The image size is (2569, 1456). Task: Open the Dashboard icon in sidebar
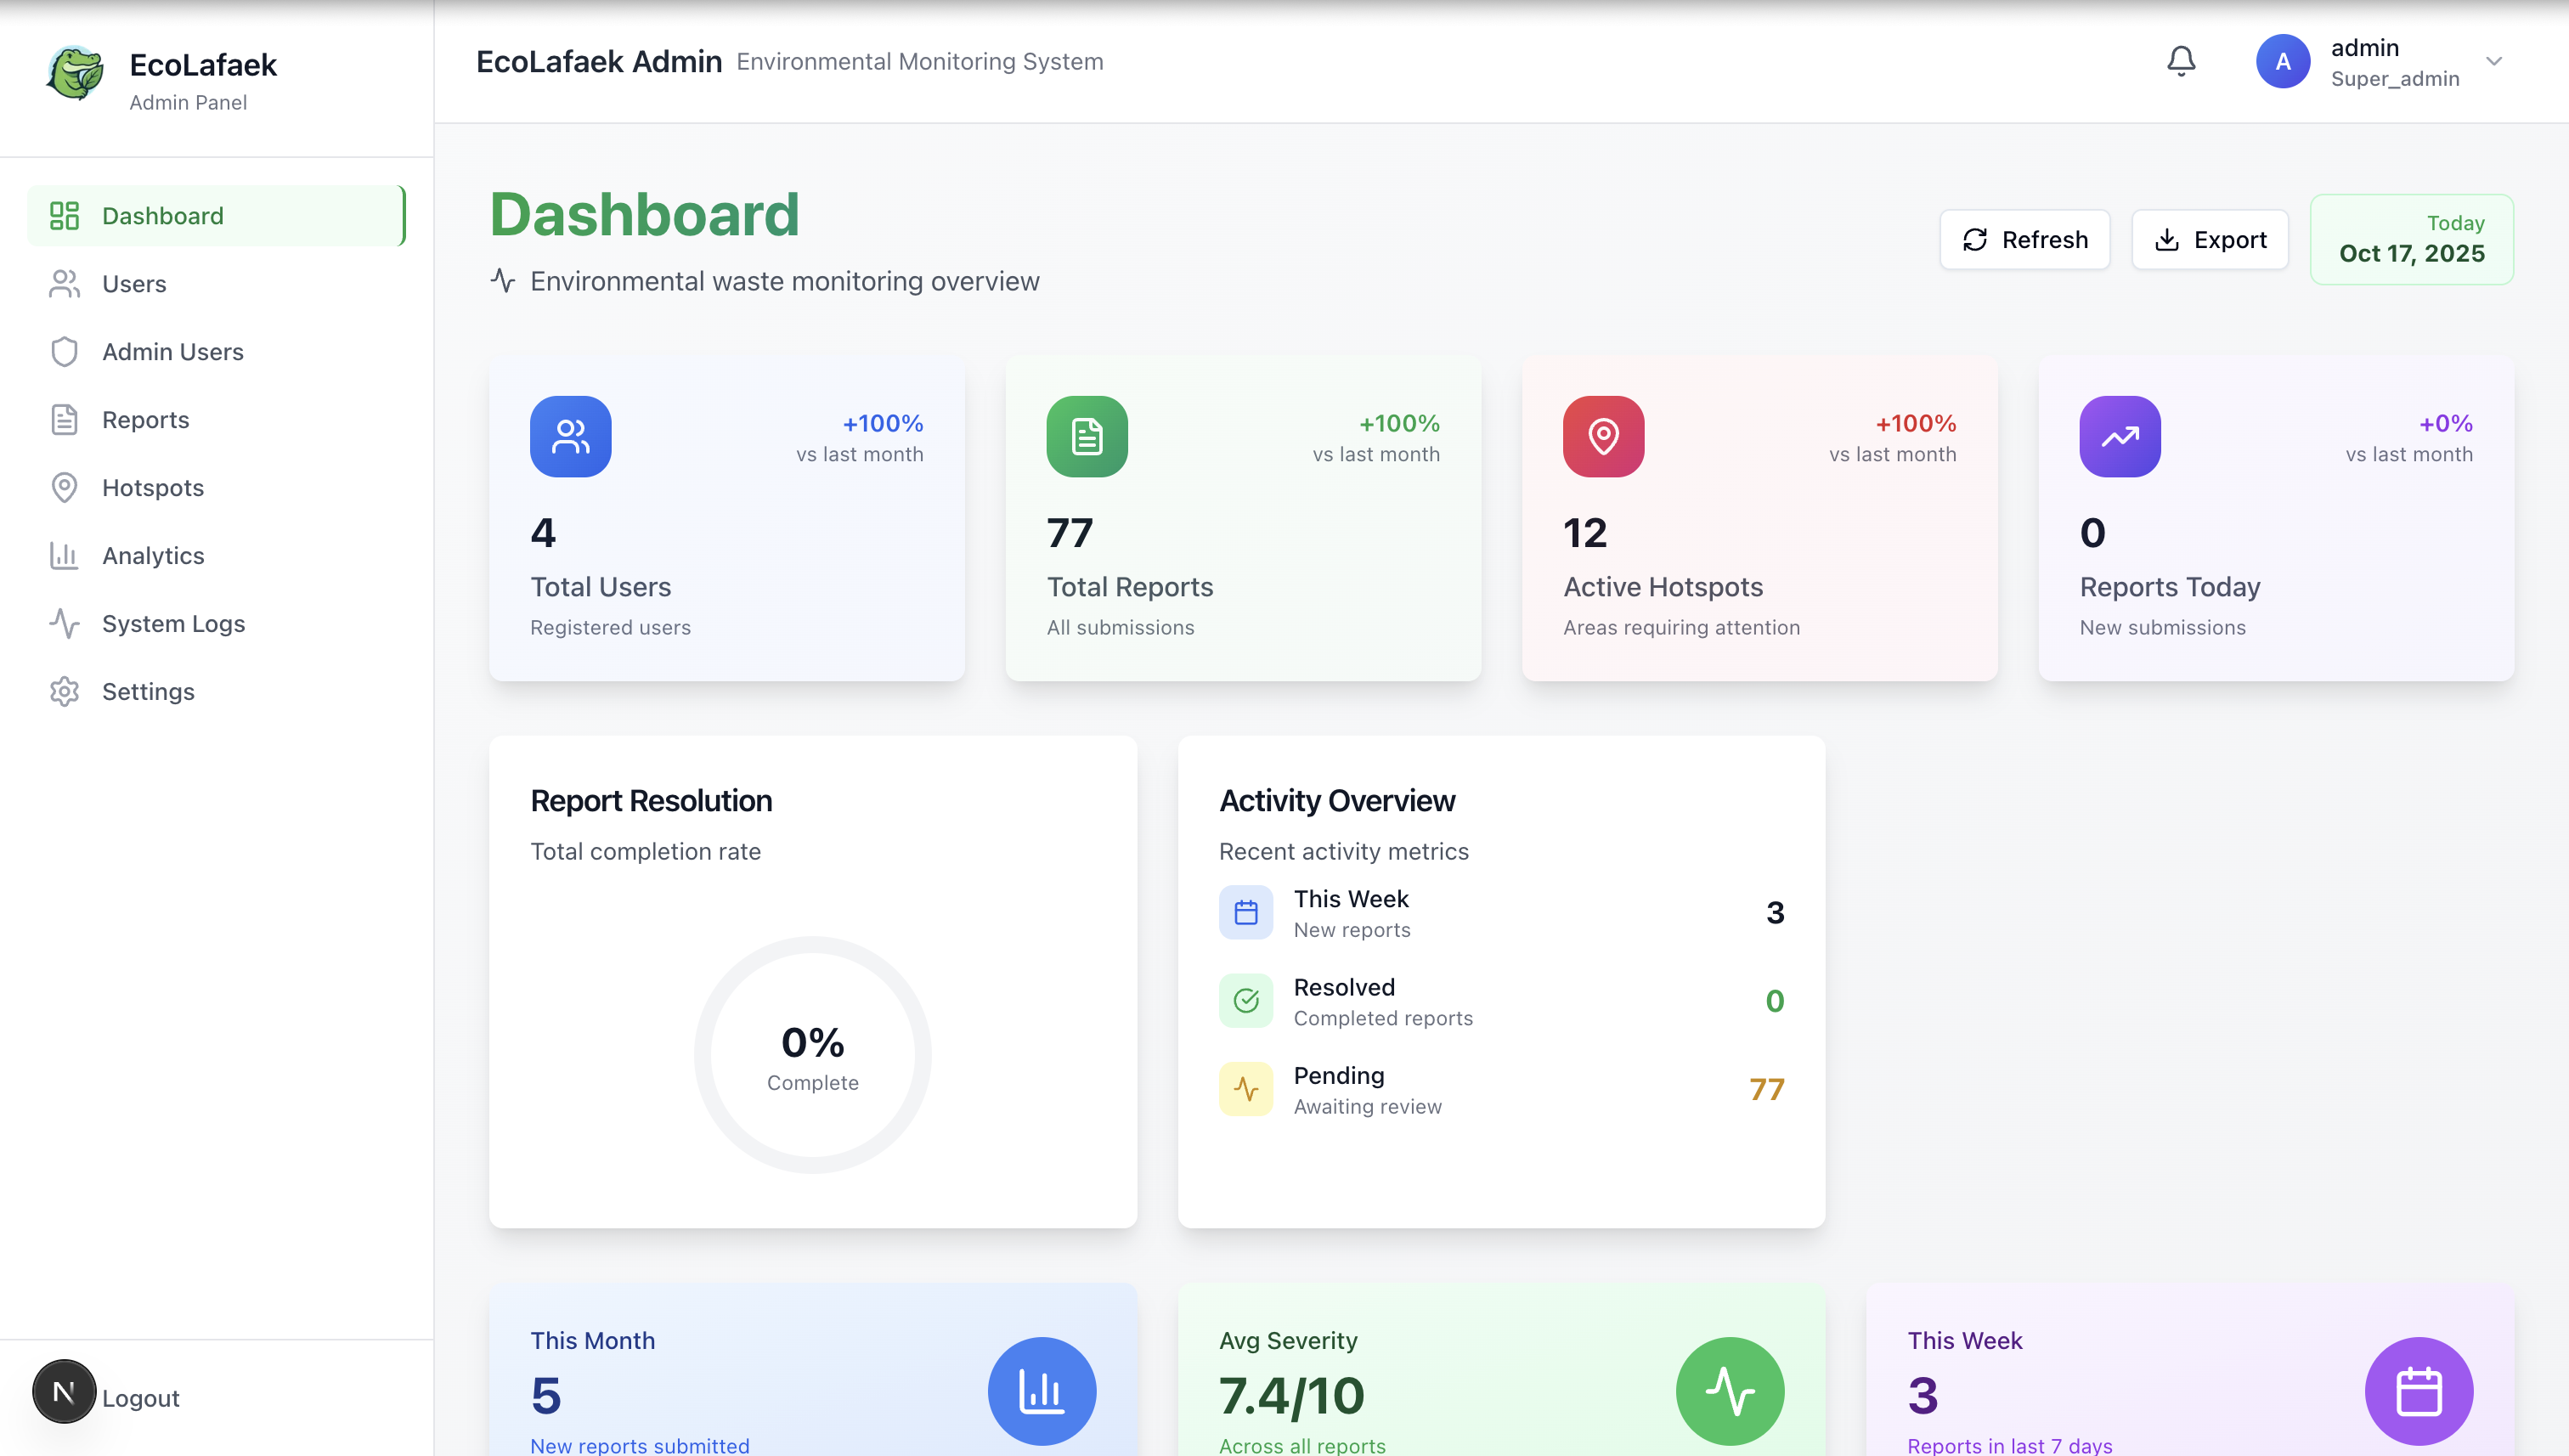pyautogui.click(x=64, y=215)
